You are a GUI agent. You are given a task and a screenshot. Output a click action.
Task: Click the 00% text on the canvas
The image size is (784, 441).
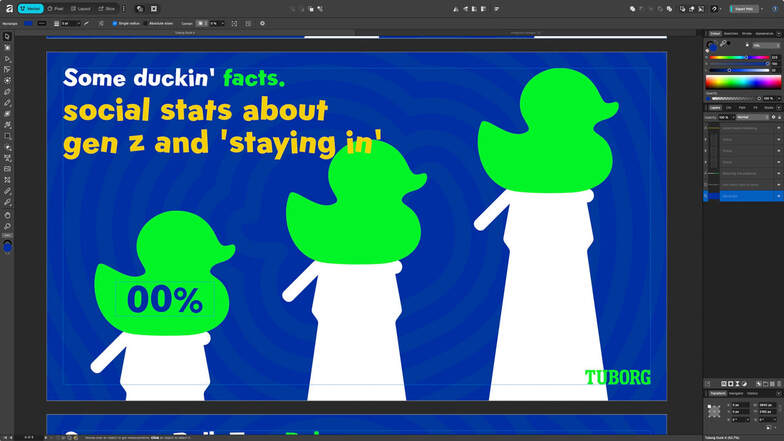click(x=164, y=298)
